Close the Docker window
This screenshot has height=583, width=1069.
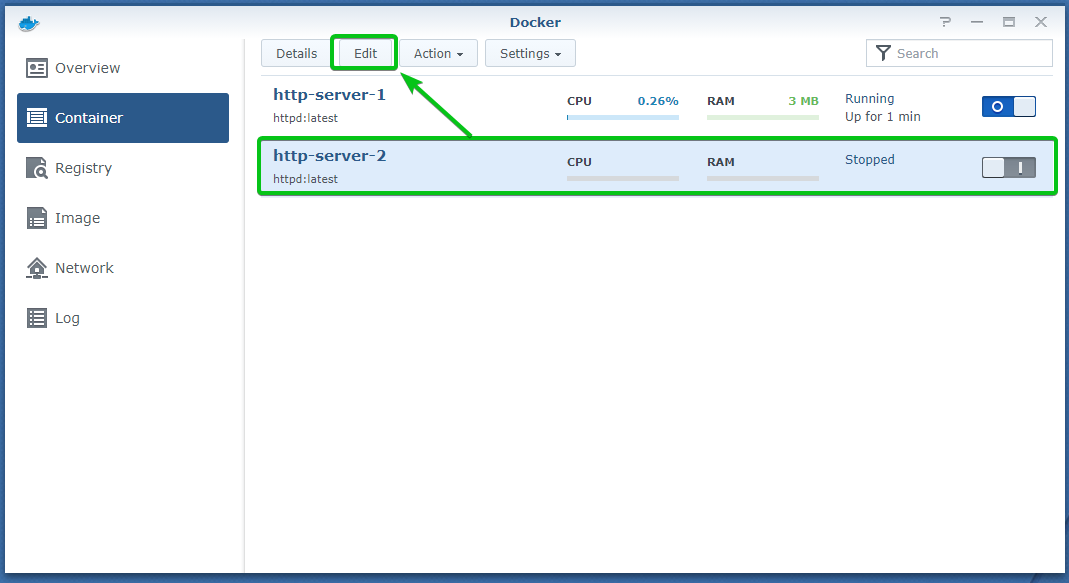pos(1040,22)
